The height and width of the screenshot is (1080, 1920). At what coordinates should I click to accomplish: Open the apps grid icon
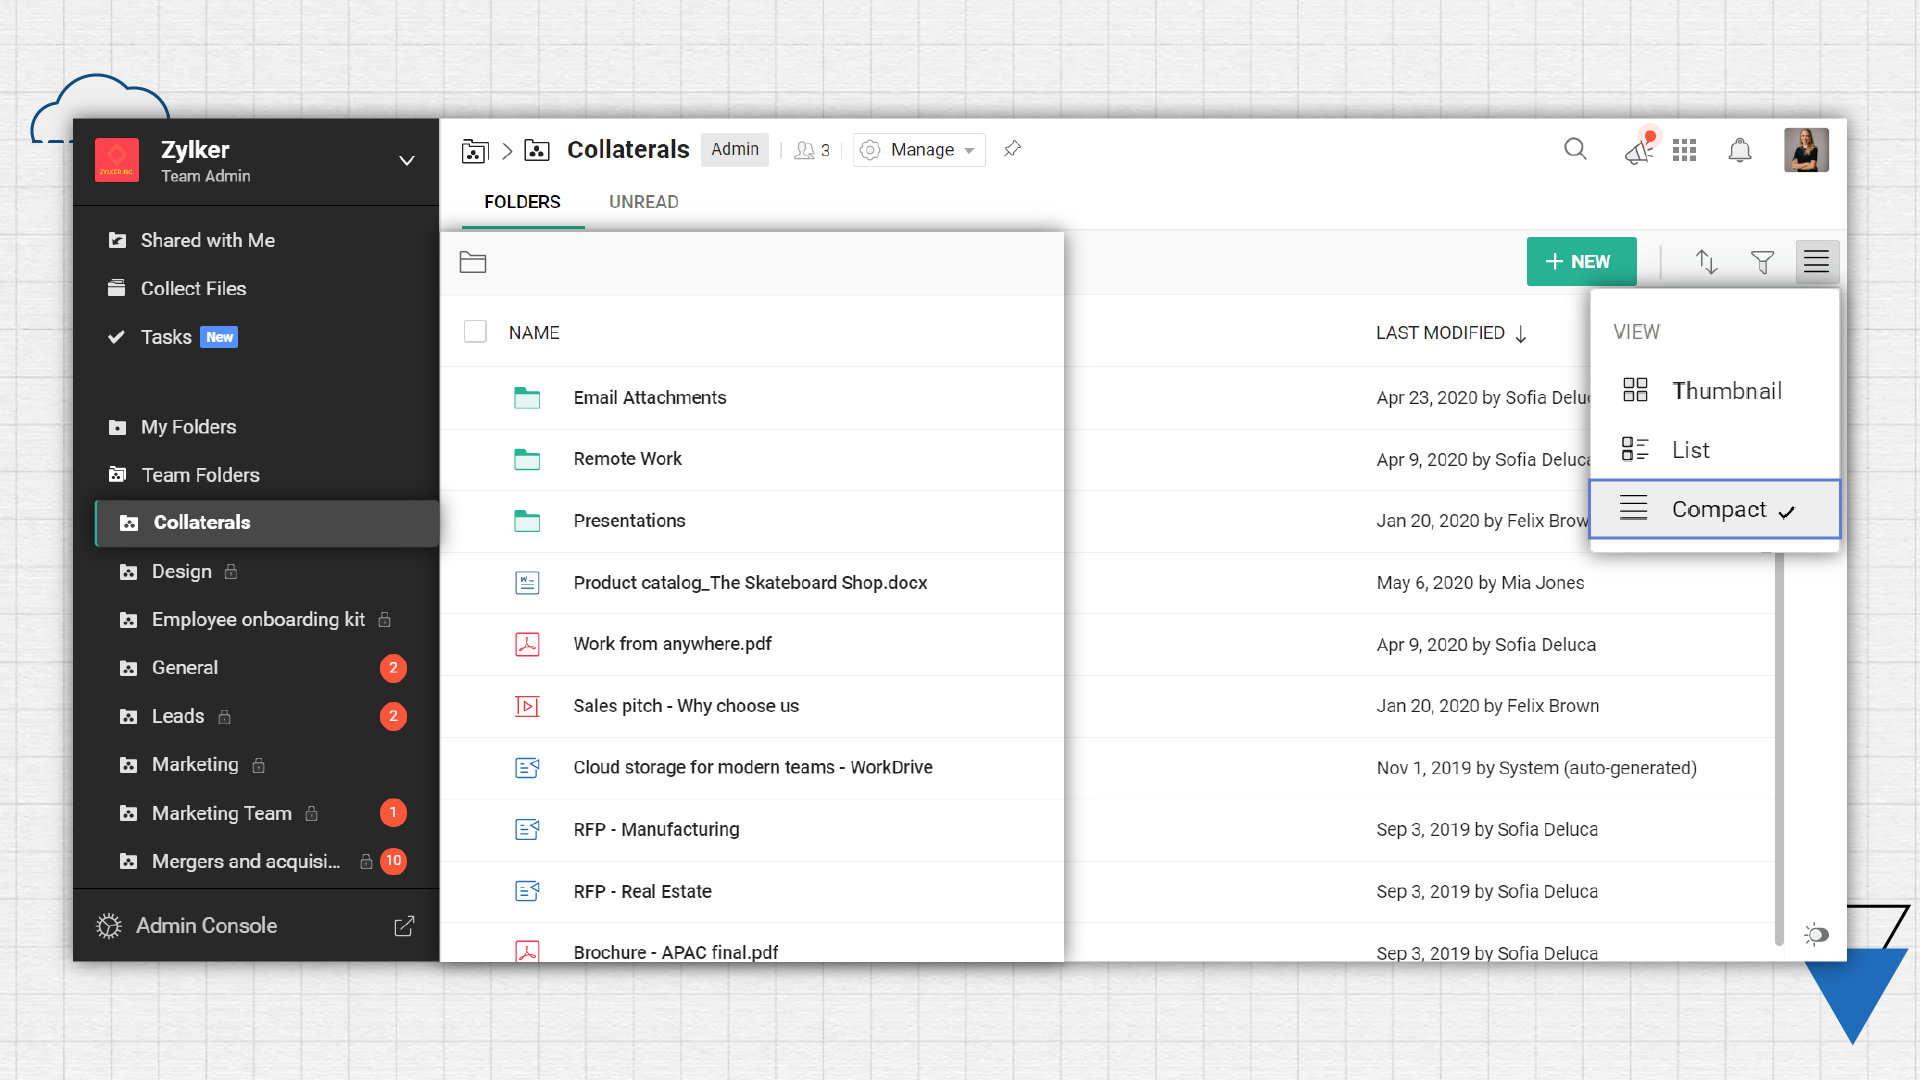tap(1684, 150)
